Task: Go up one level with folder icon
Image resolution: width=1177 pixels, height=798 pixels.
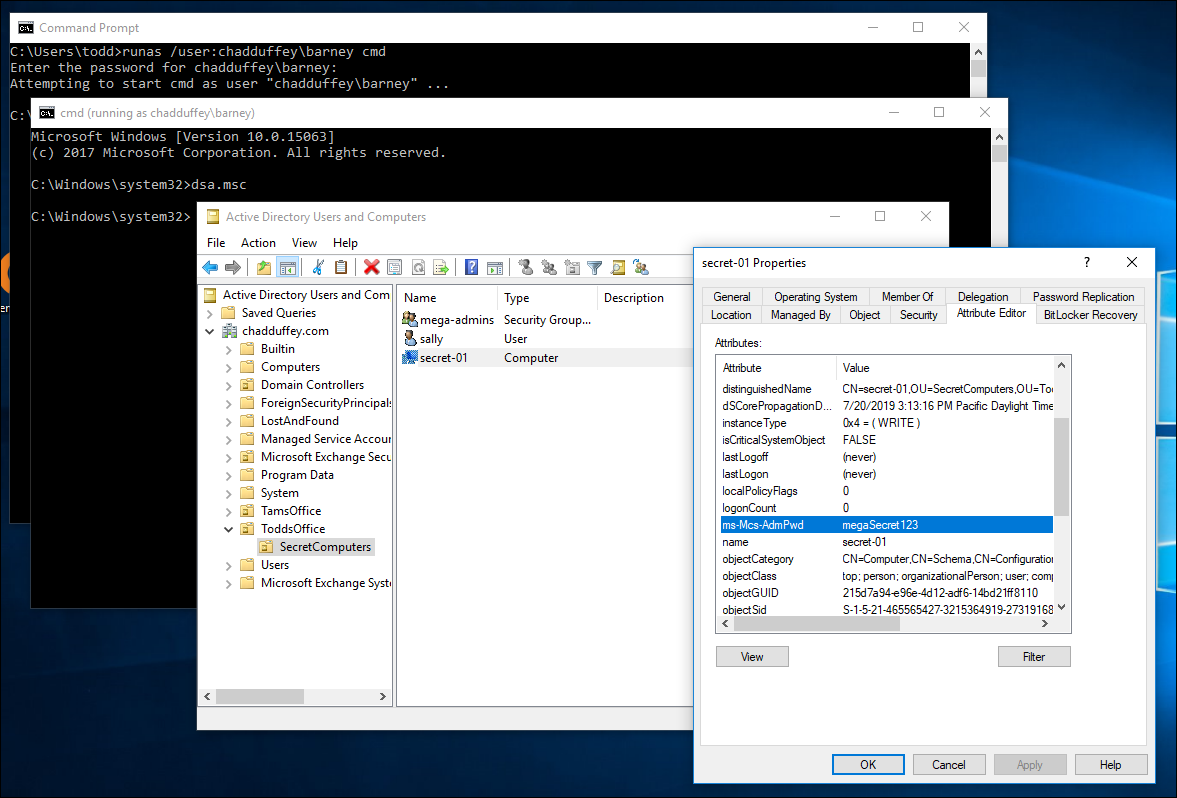Action: (x=263, y=267)
